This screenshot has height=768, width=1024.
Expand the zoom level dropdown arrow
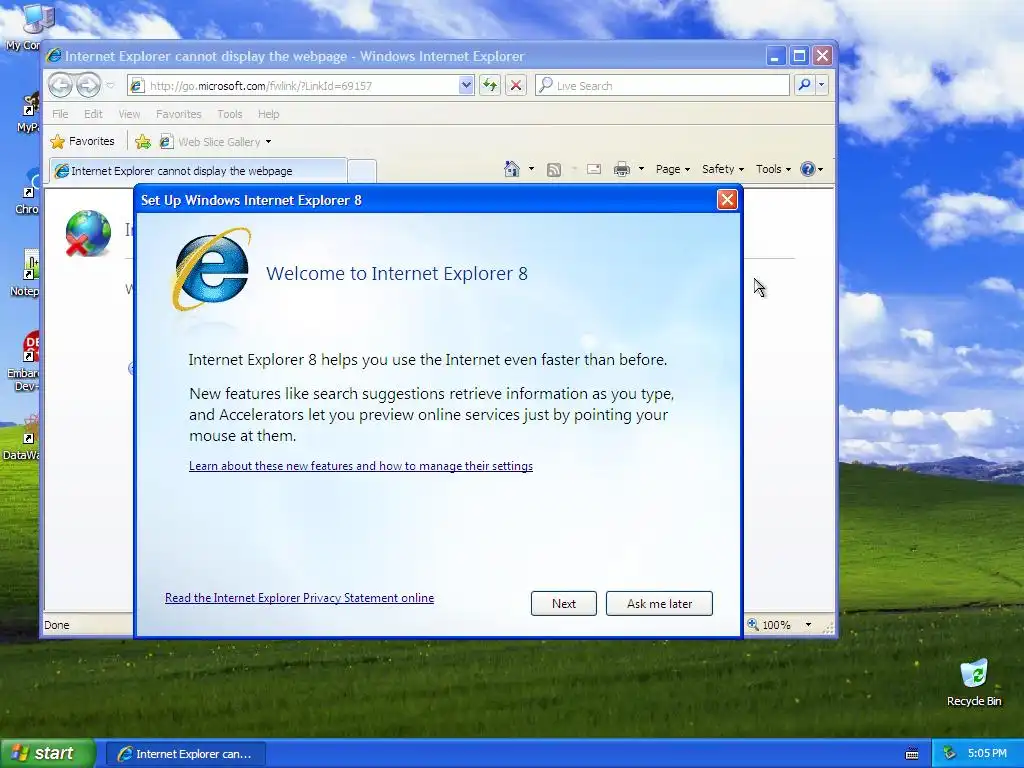(x=808, y=625)
